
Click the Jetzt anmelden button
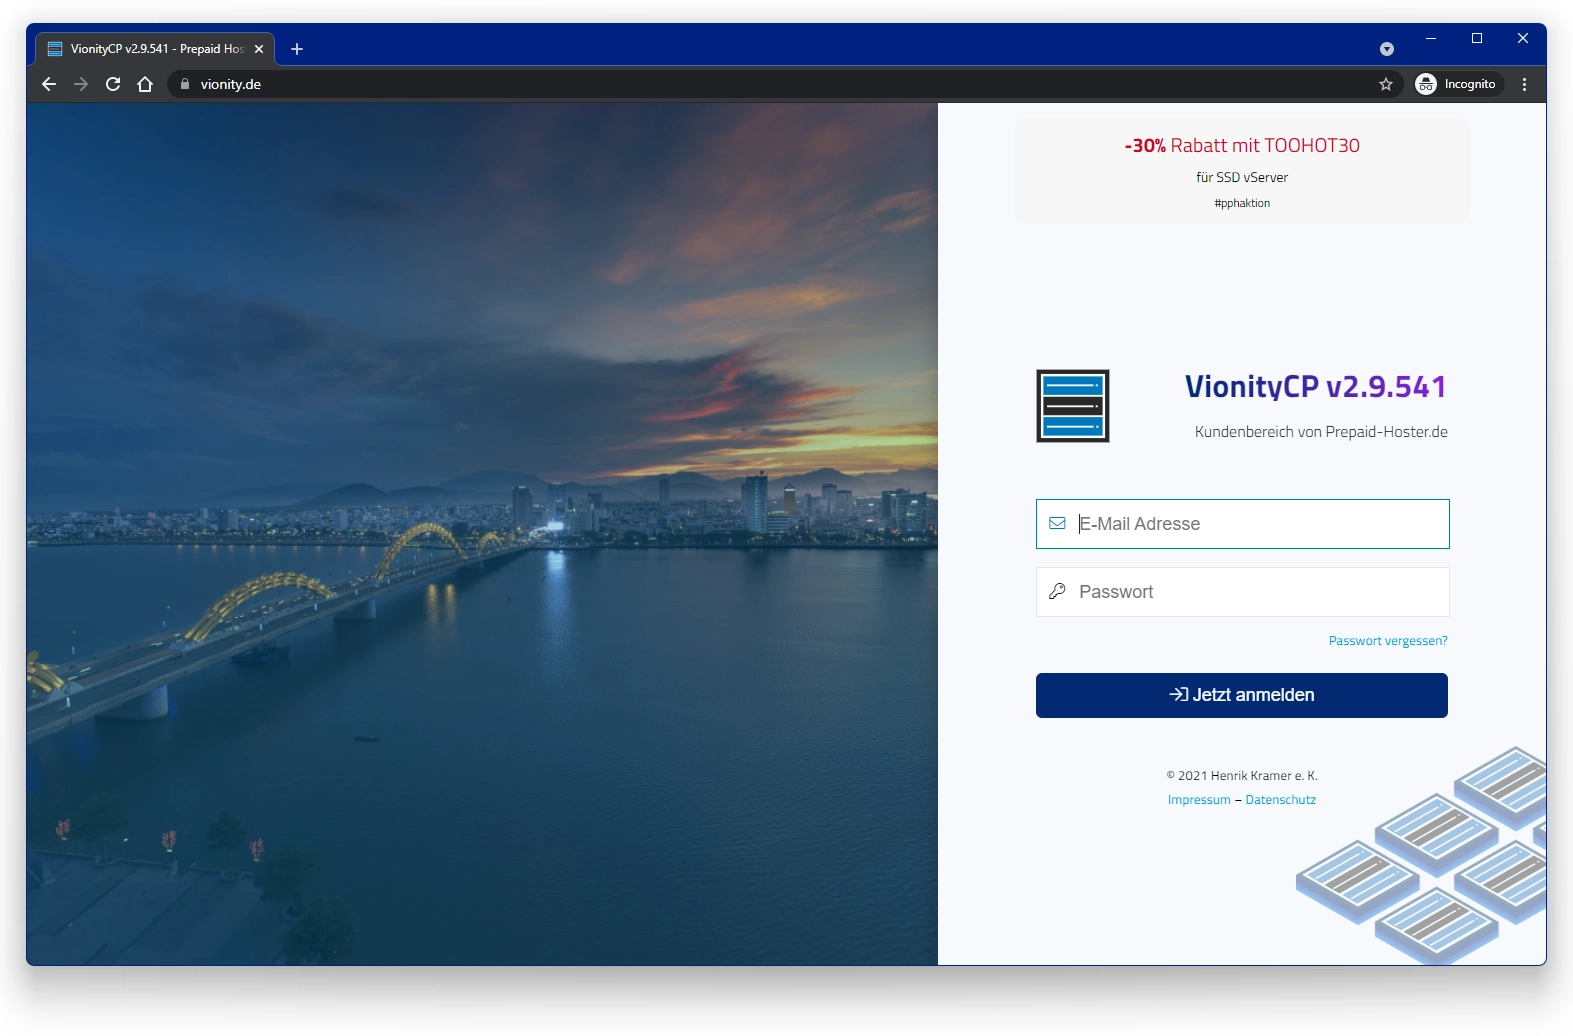pyautogui.click(x=1242, y=695)
